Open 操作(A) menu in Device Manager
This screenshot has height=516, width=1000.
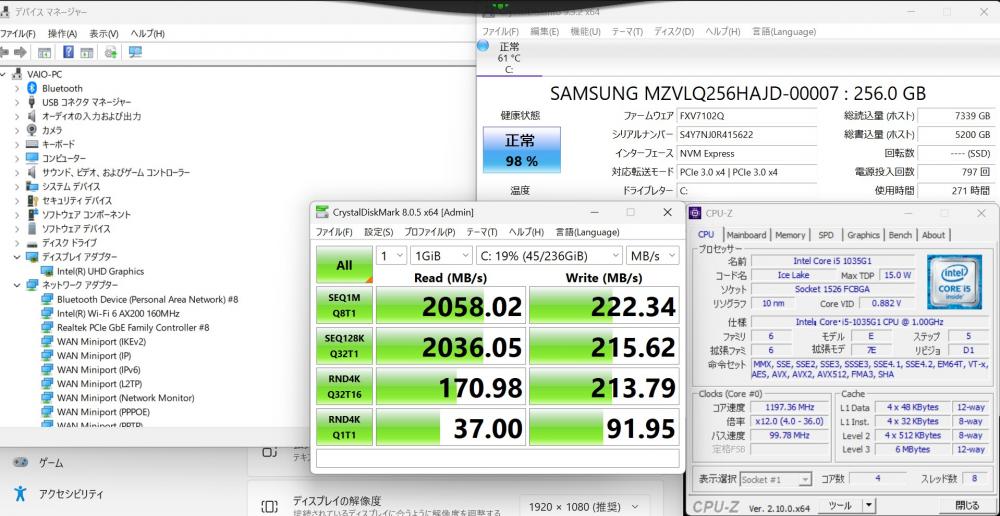point(62,34)
